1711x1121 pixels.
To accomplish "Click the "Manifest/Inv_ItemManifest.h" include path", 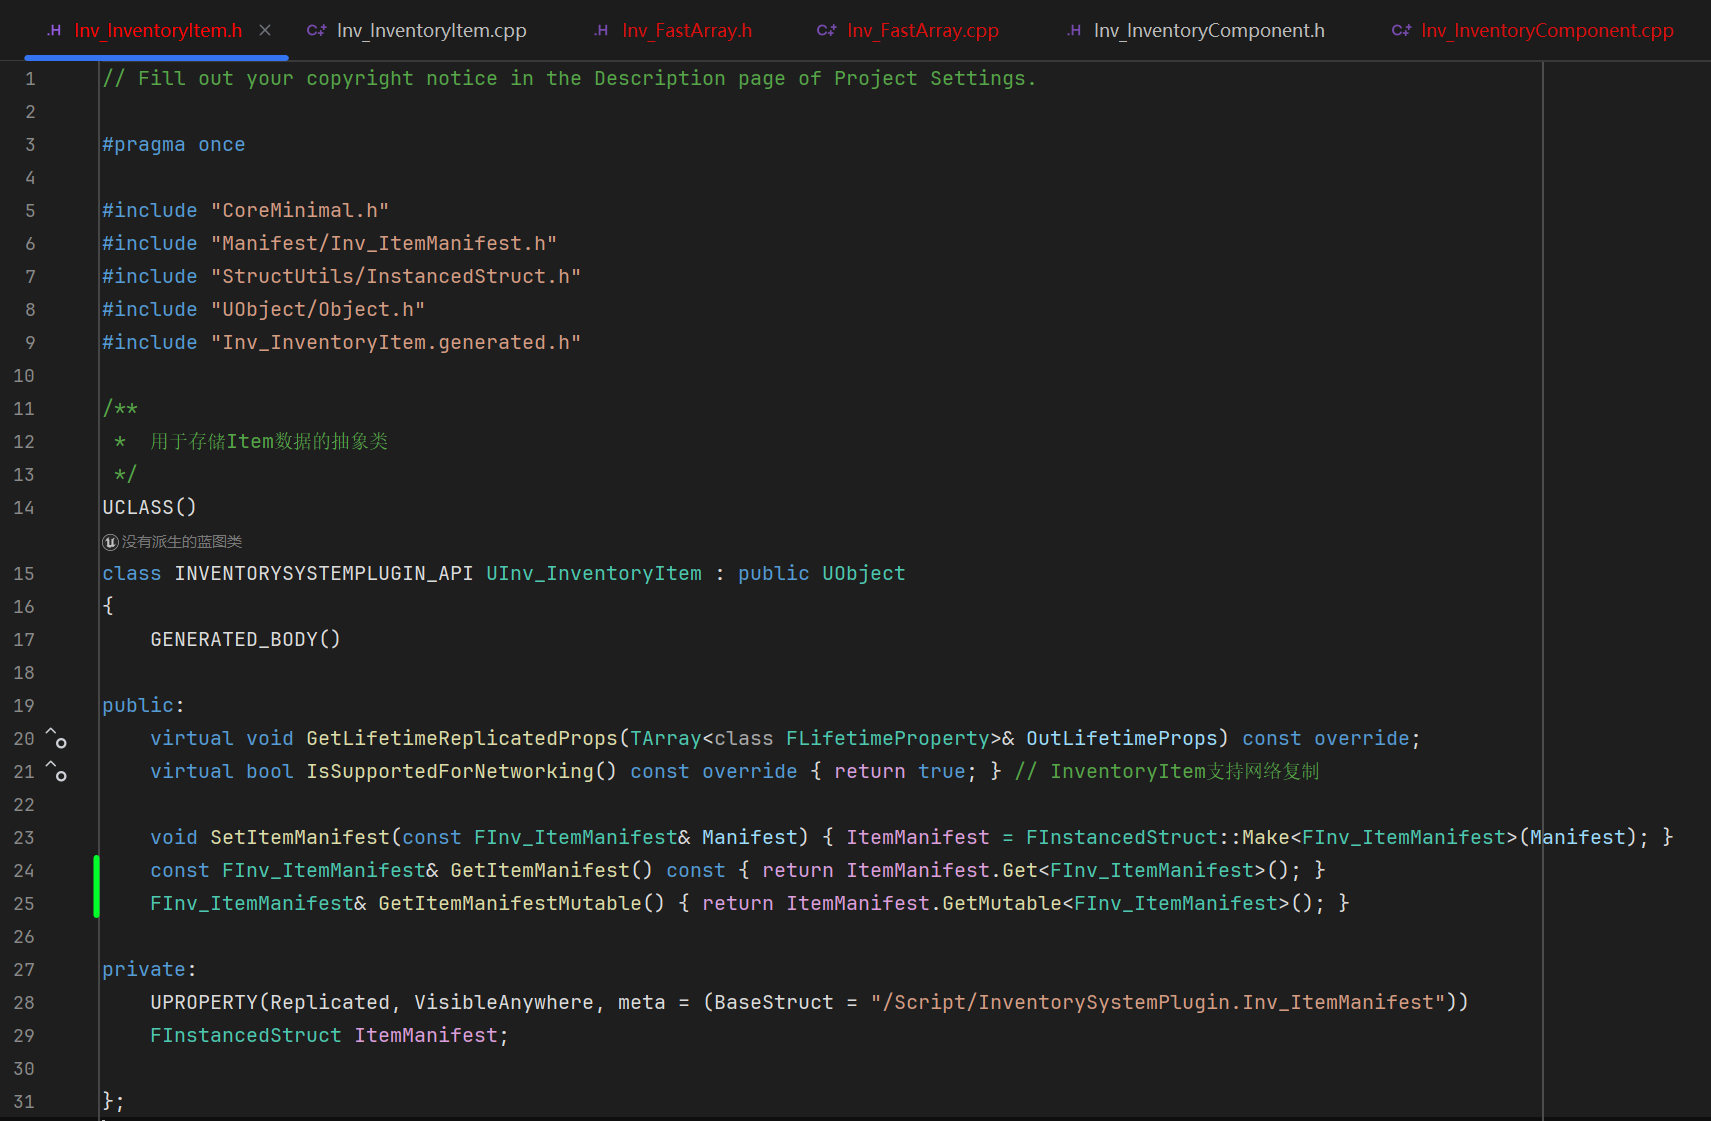I will click(x=384, y=244).
